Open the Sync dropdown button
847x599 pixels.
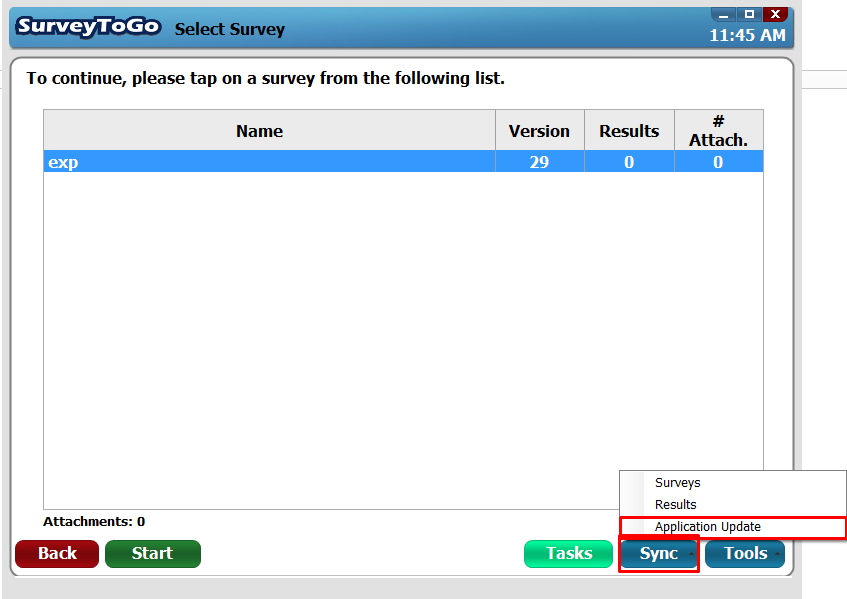coord(659,554)
